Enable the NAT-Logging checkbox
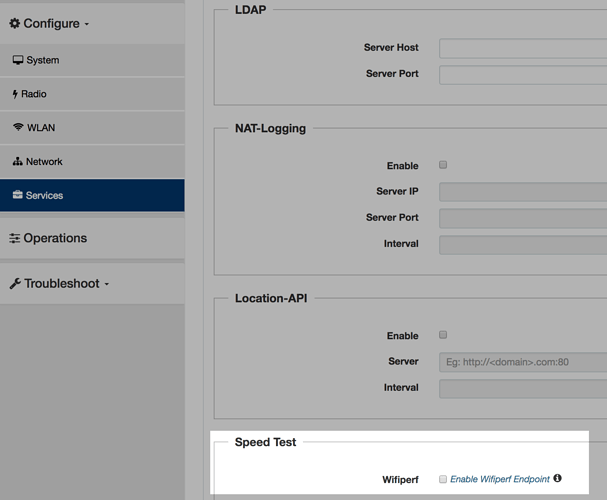The height and width of the screenshot is (500, 607). pyautogui.click(x=443, y=165)
